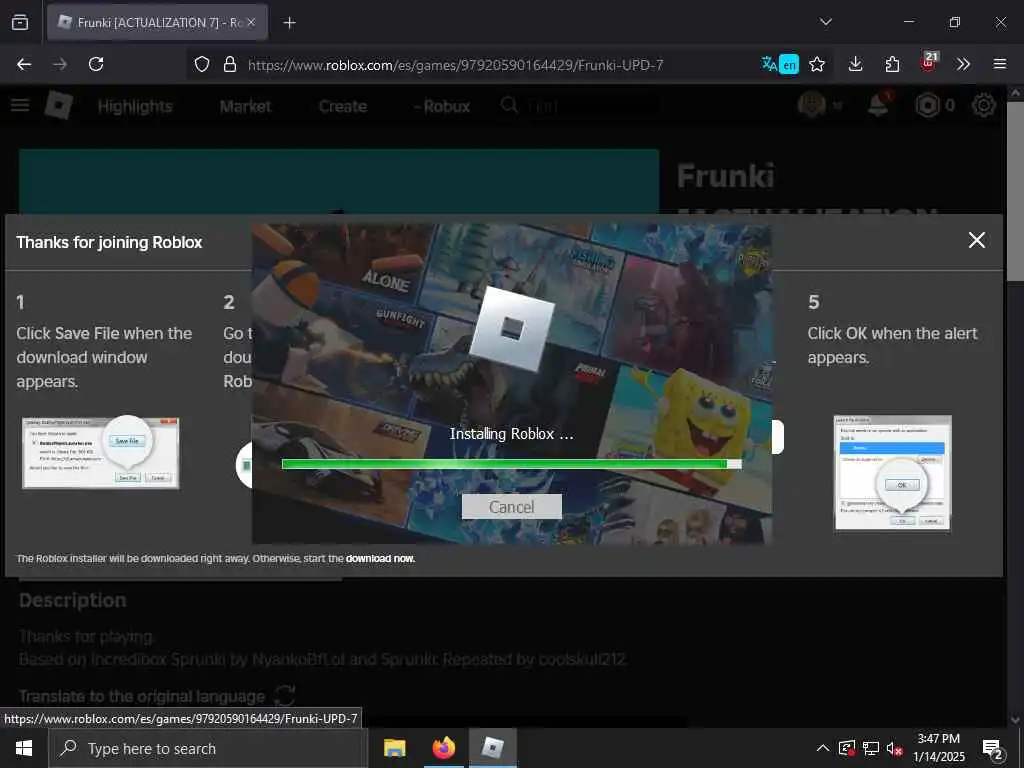Screen dimensions: 1024x768
Task: Open the Highlights nav item
Action: [x=135, y=106]
